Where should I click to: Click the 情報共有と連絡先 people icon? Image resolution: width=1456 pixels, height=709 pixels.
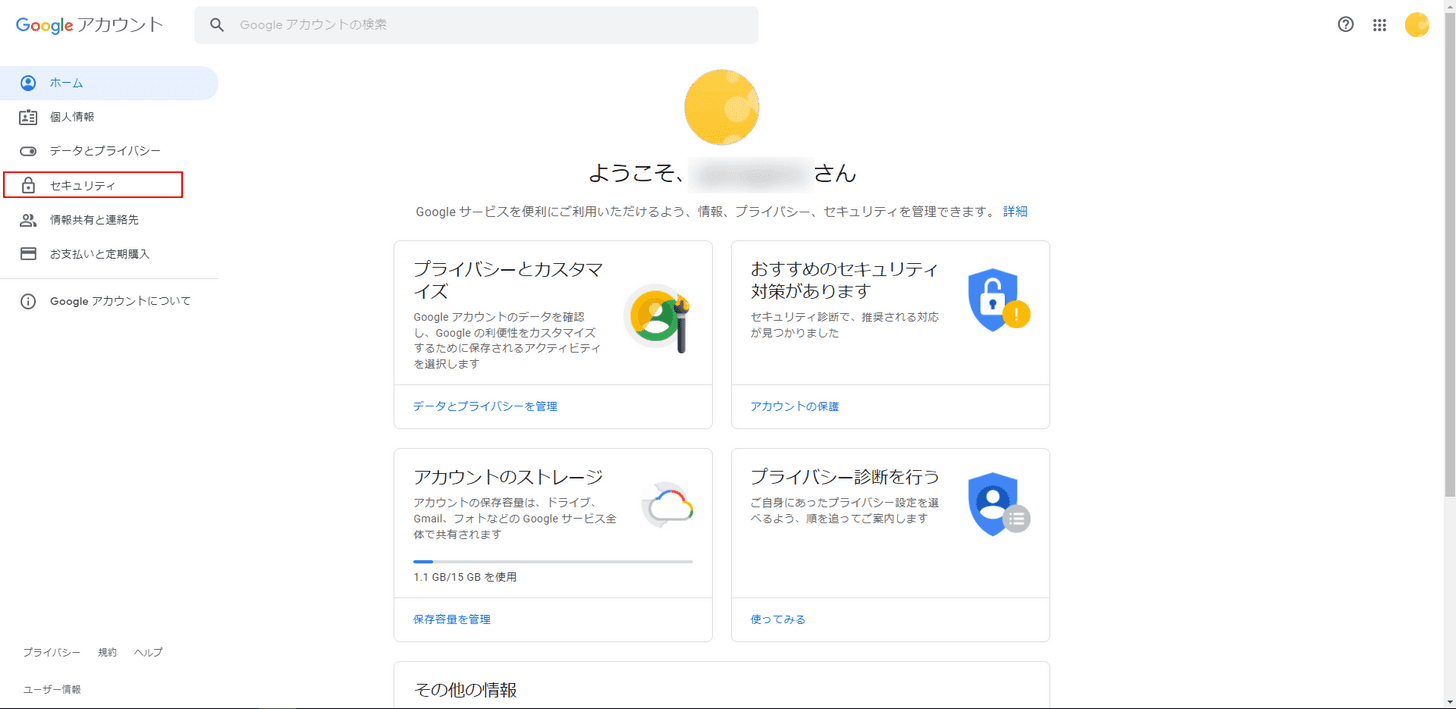tap(28, 220)
